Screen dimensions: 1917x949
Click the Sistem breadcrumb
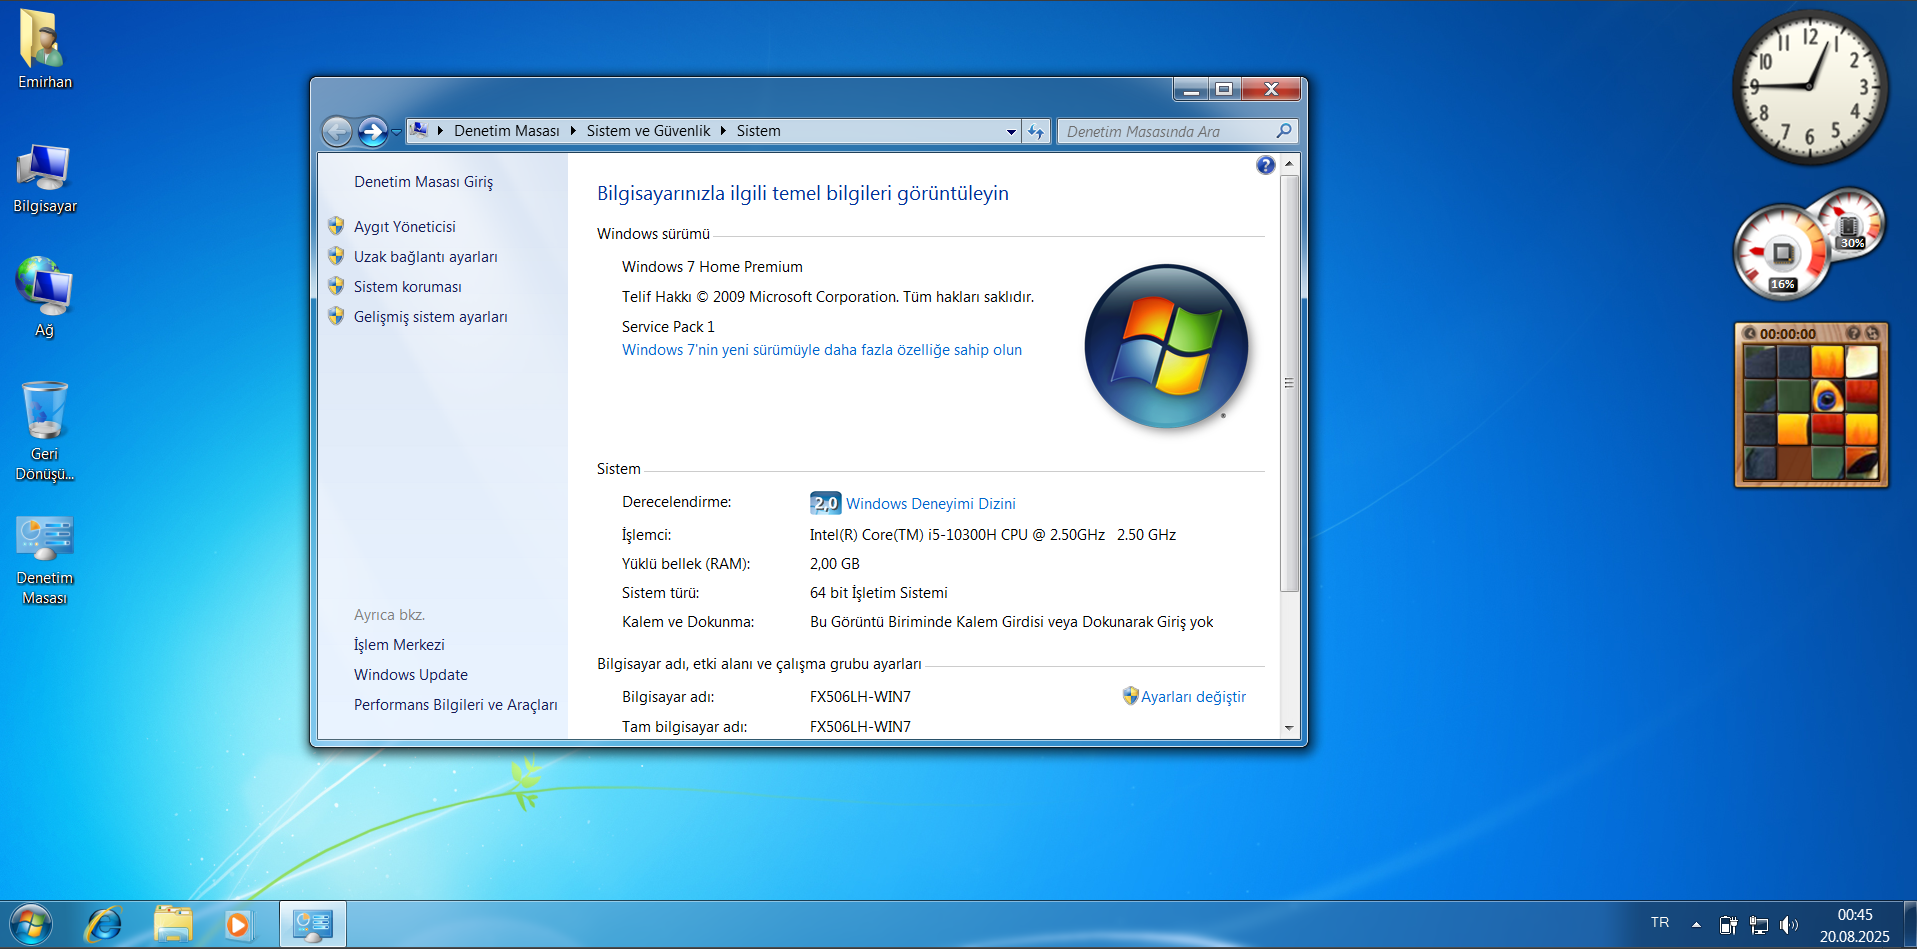[x=758, y=131]
